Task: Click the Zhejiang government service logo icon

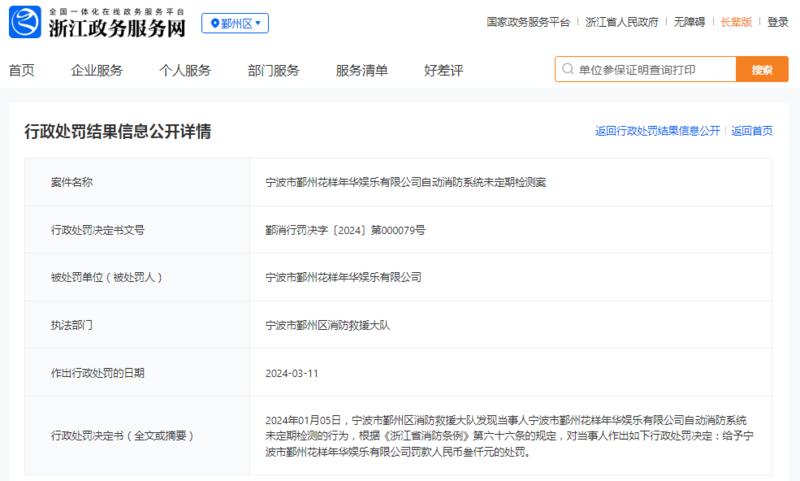Action: [25, 22]
